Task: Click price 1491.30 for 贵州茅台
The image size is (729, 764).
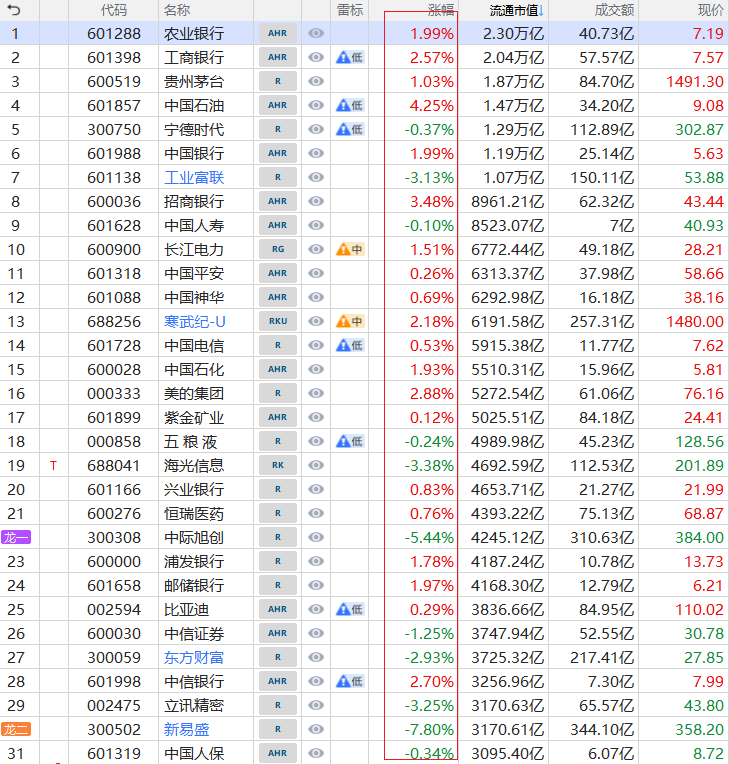Action: (695, 81)
